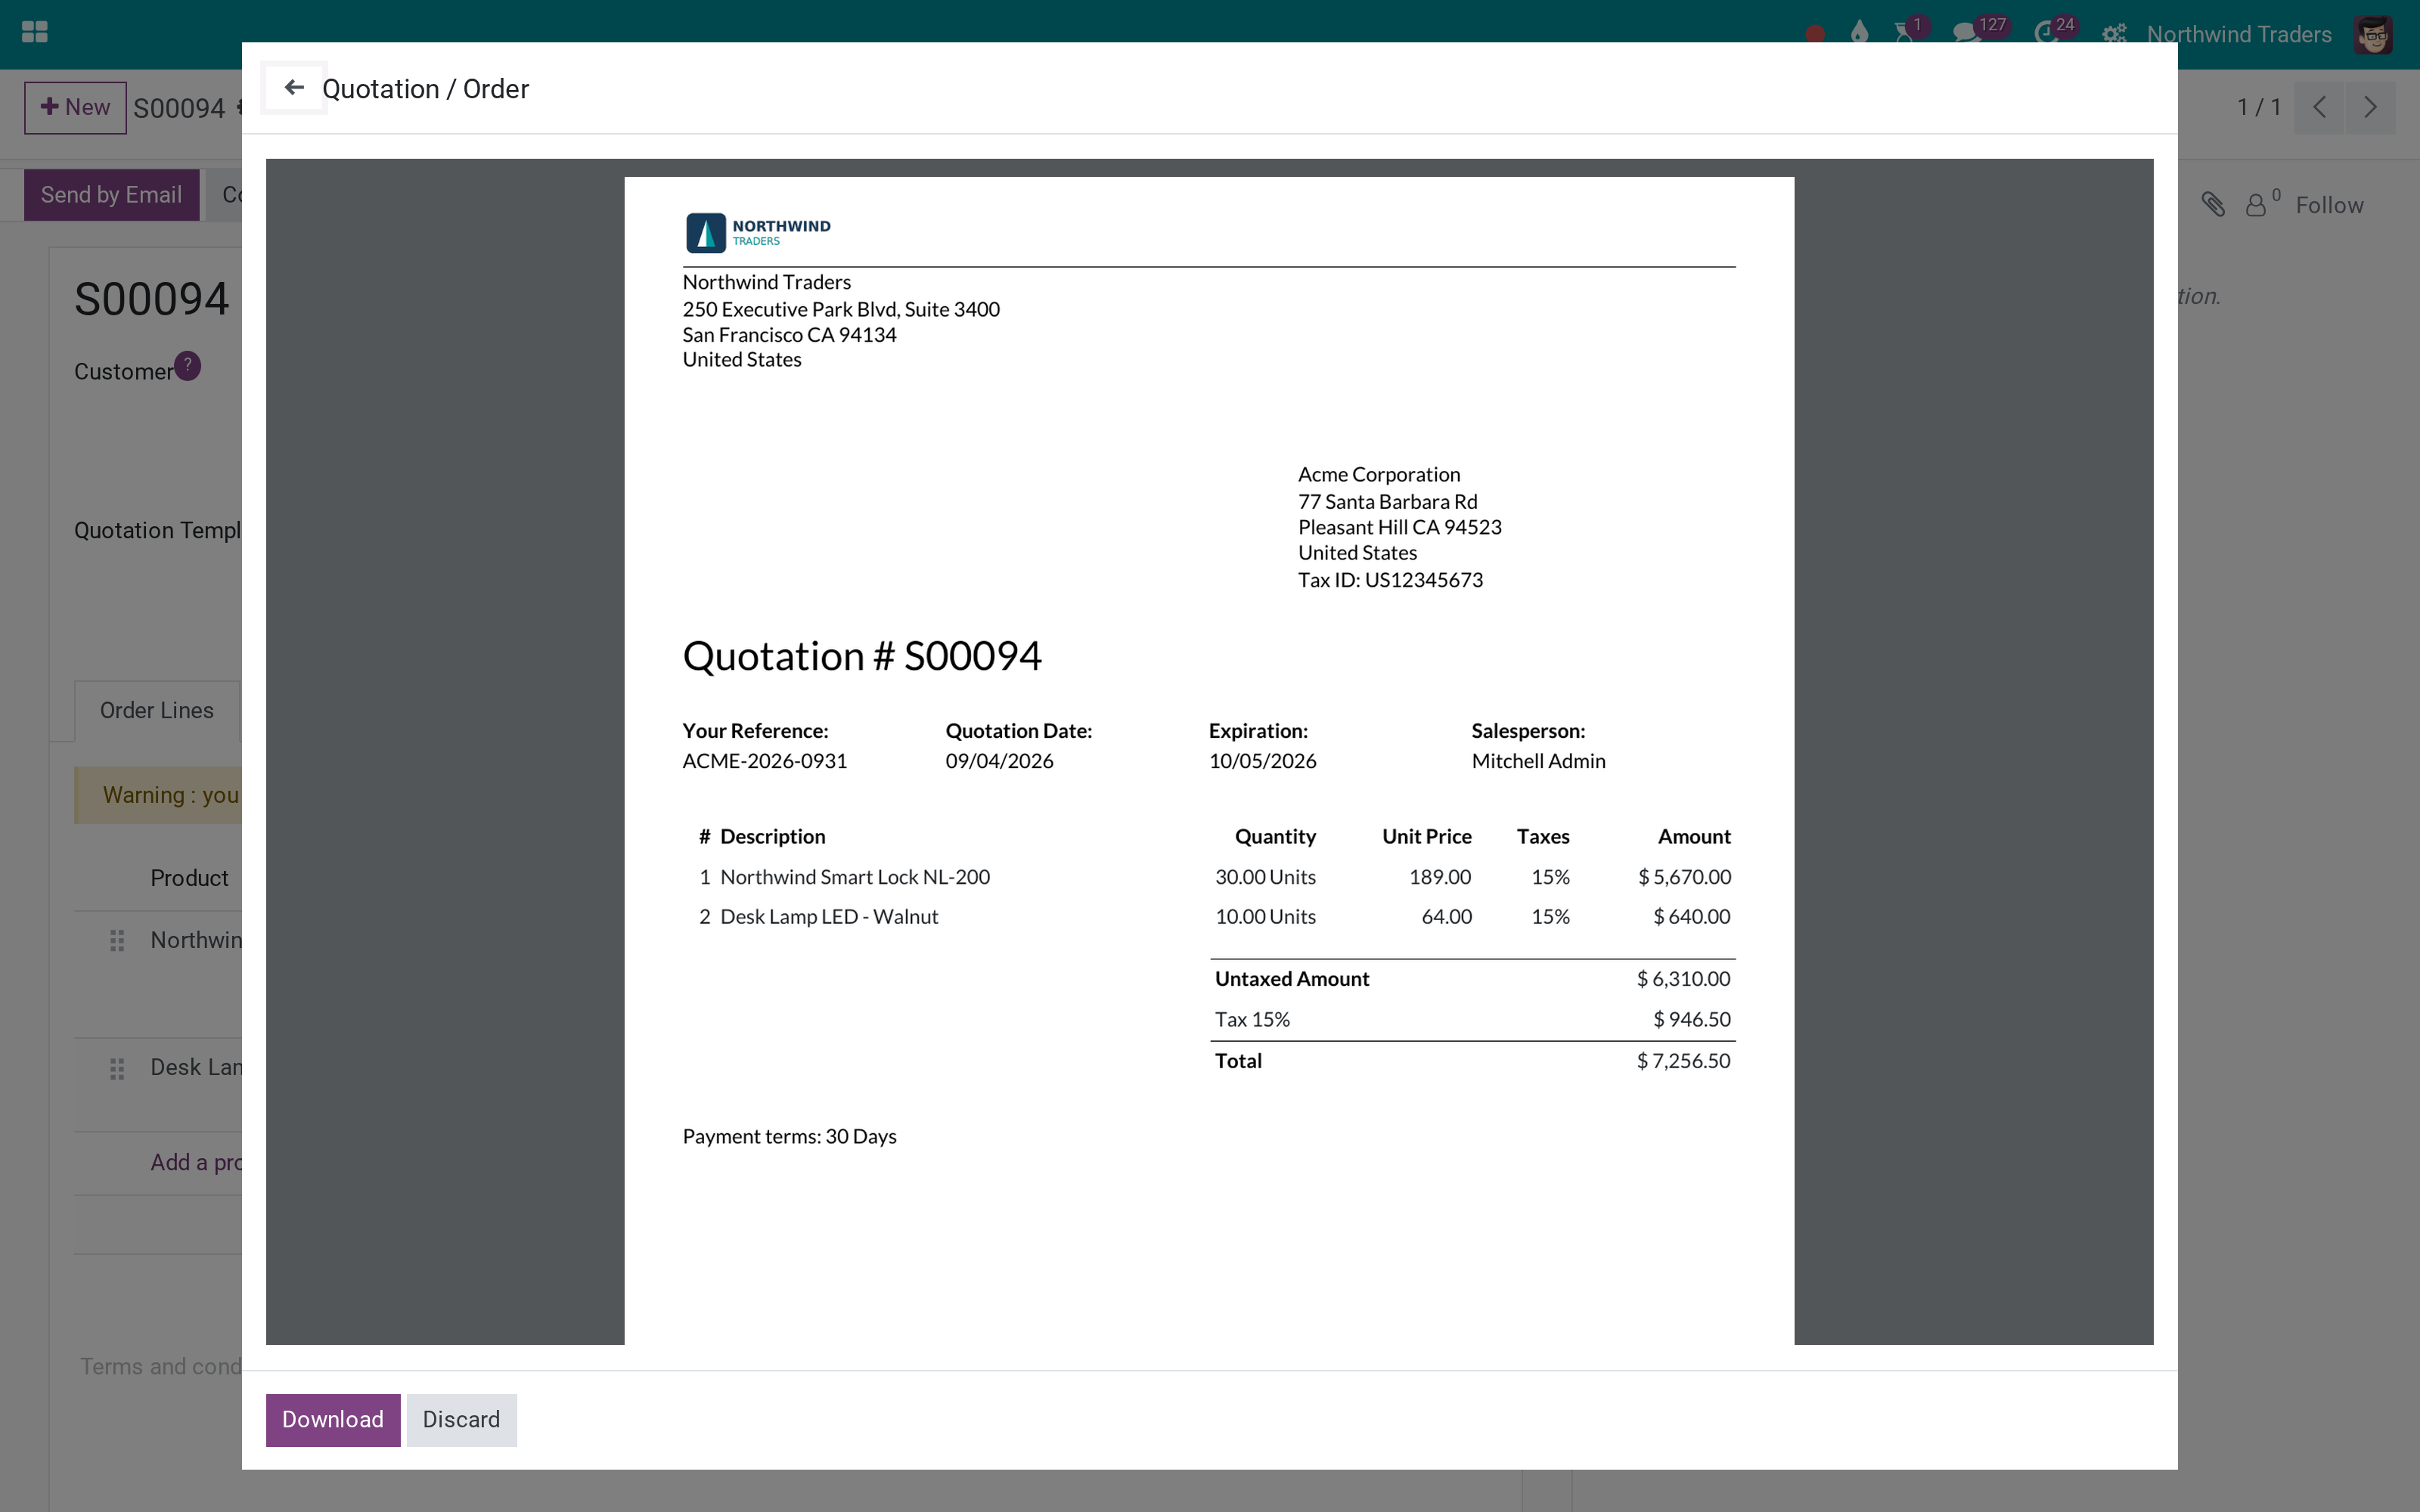Select expiration date 10/05/2026

click(x=1262, y=761)
